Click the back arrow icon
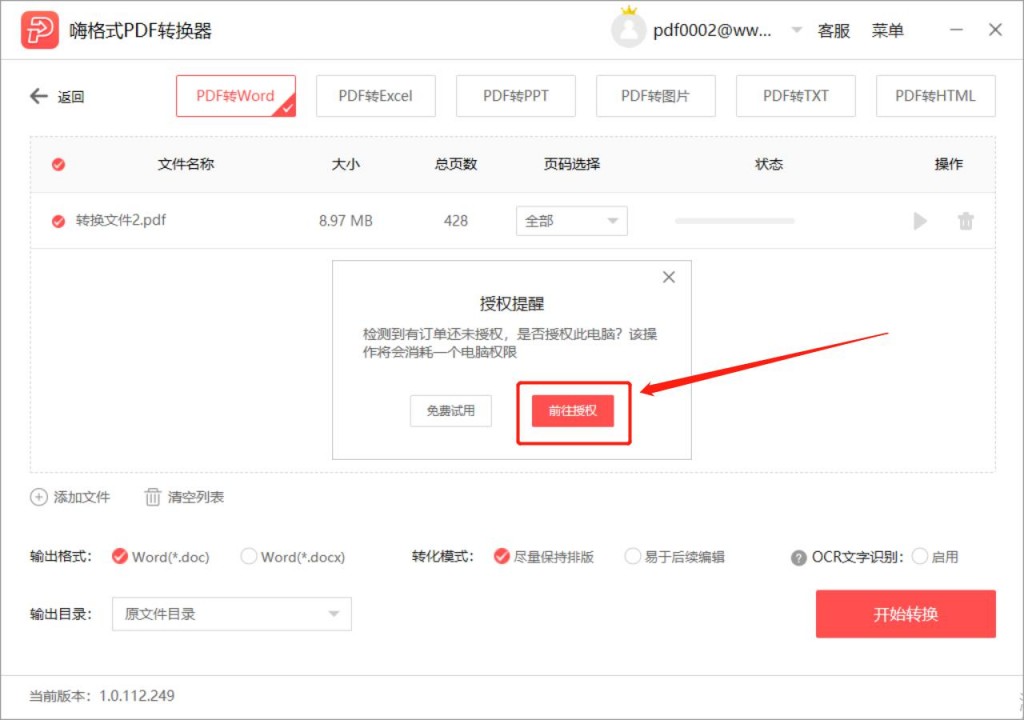This screenshot has width=1024, height=720. coord(39,96)
